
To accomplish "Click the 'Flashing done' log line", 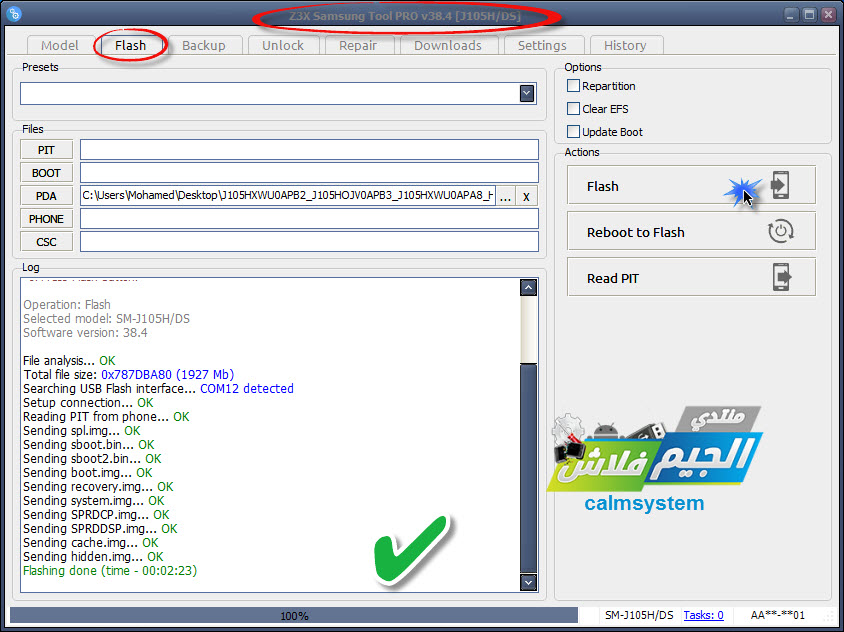I will pos(110,571).
